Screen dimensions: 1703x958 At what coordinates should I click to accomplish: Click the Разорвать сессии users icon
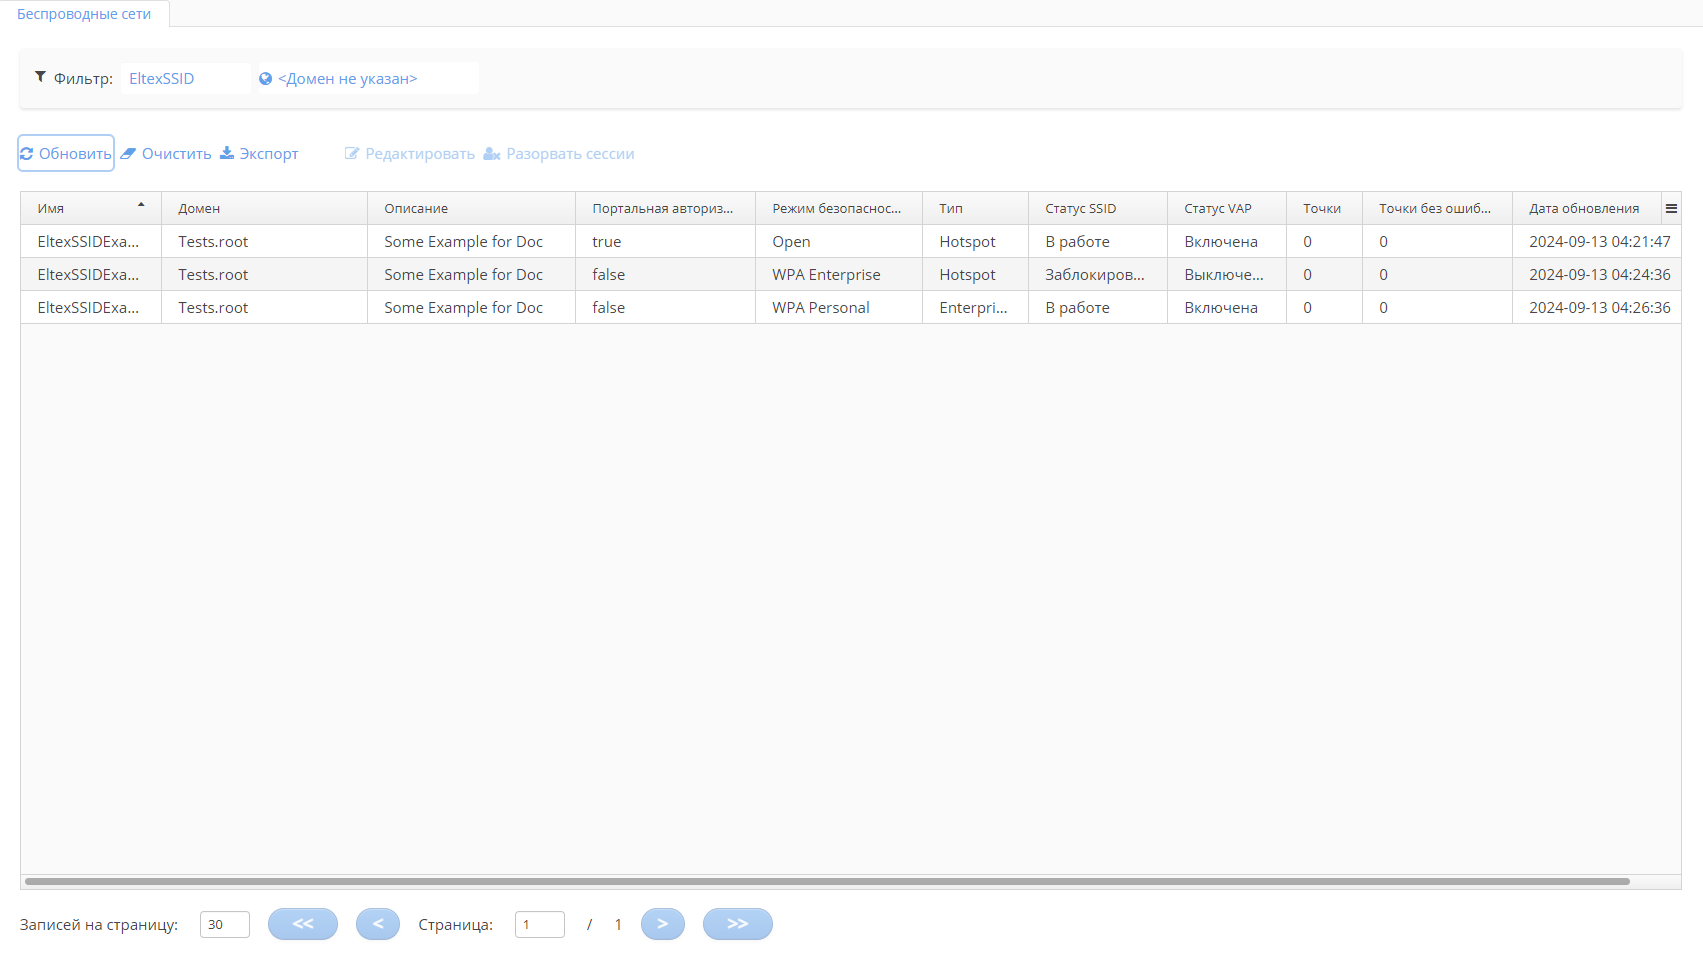[491, 153]
